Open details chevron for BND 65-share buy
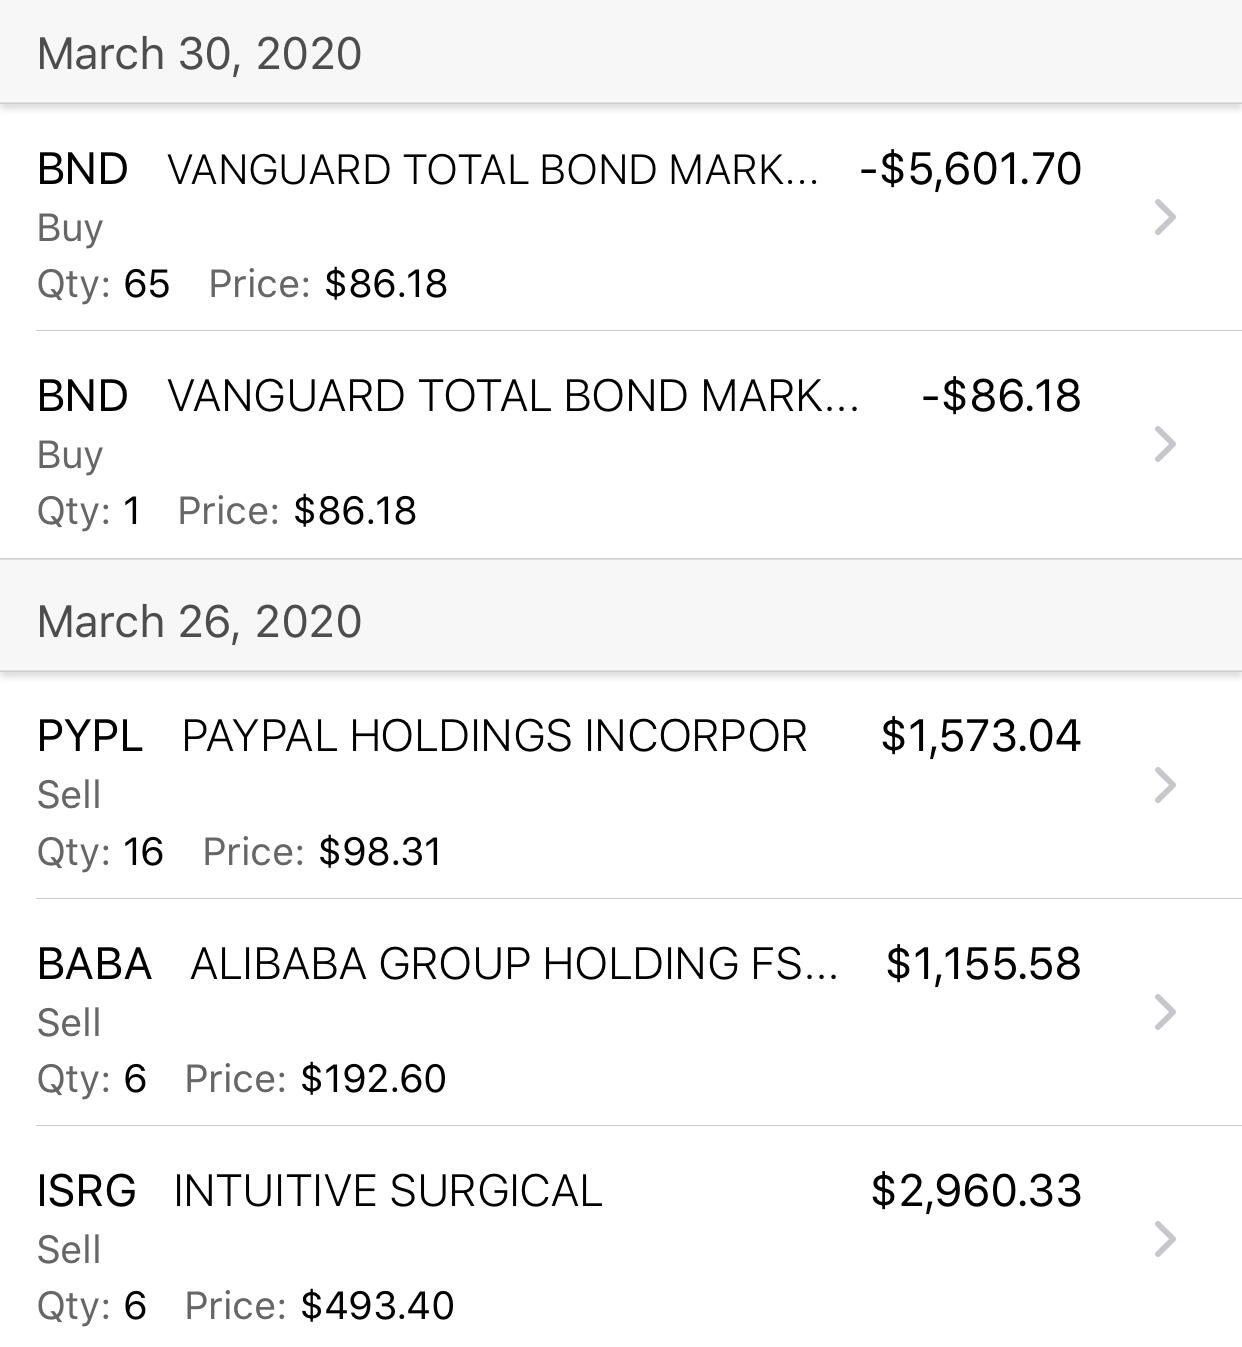Viewport: 1242px width, 1347px height. click(1165, 217)
